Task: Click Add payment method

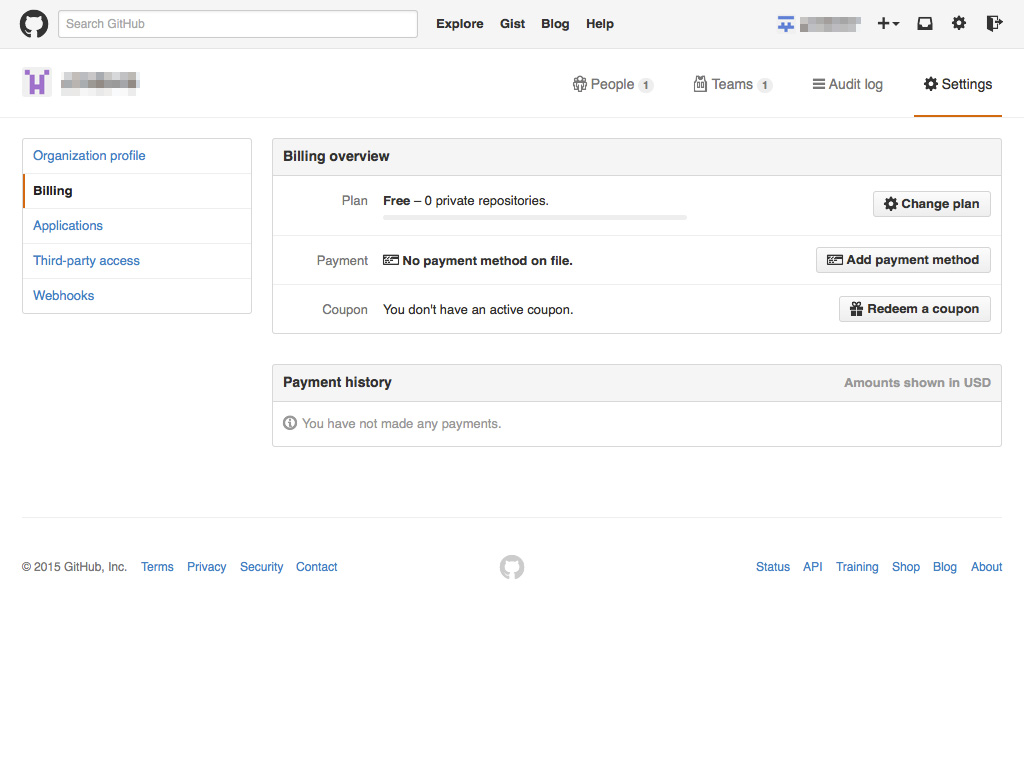Action: click(903, 259)
